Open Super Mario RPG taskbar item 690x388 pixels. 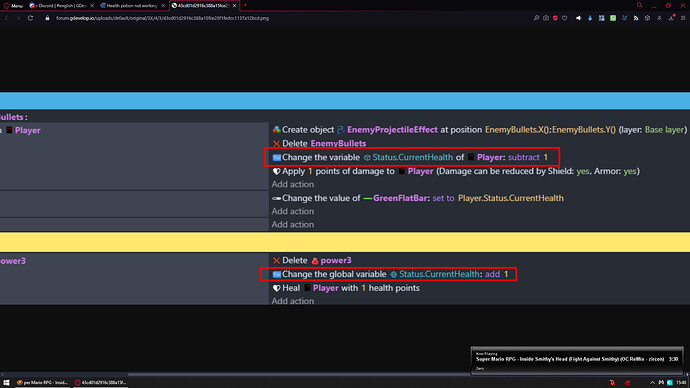tap(42, 383)
